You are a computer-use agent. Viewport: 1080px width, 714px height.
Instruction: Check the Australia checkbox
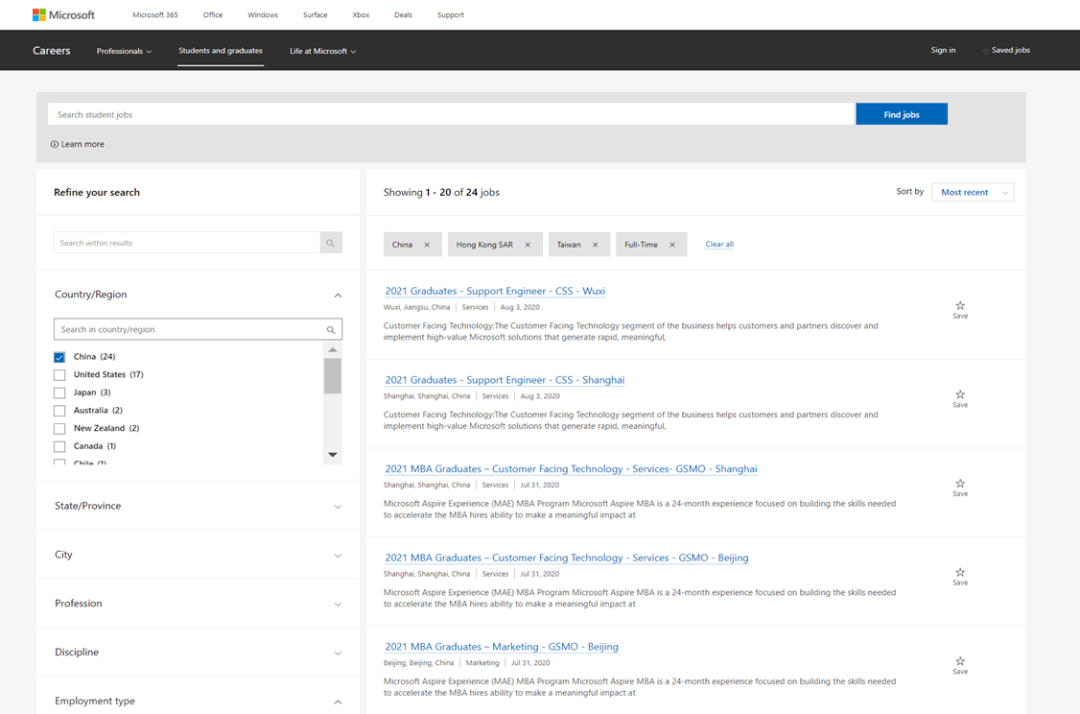click(59, 410)
